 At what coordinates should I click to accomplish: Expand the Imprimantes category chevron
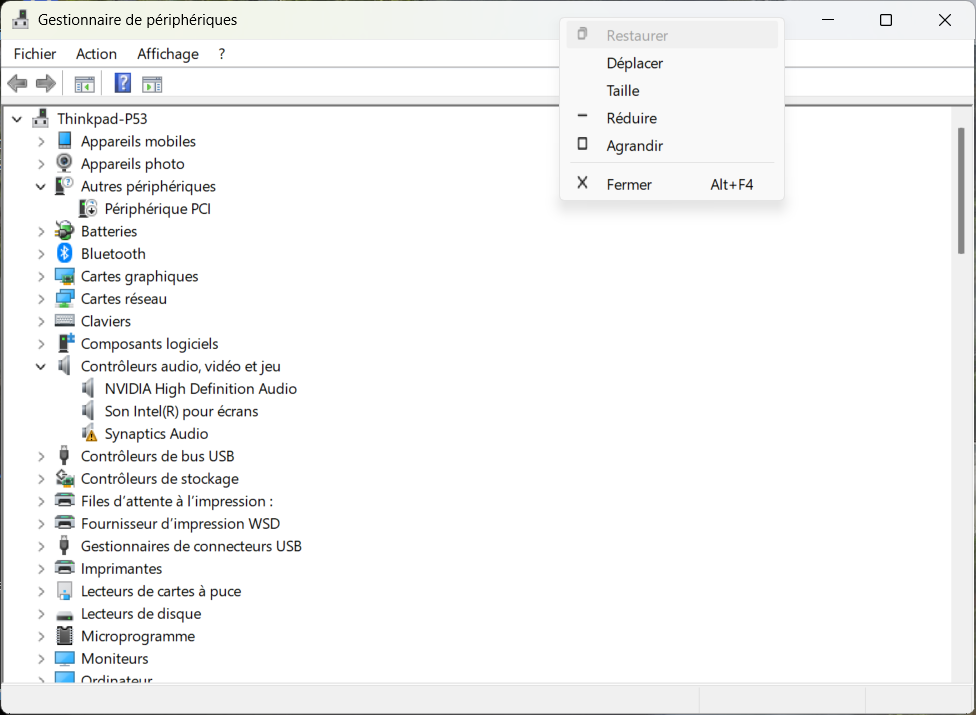coord(41,569)
